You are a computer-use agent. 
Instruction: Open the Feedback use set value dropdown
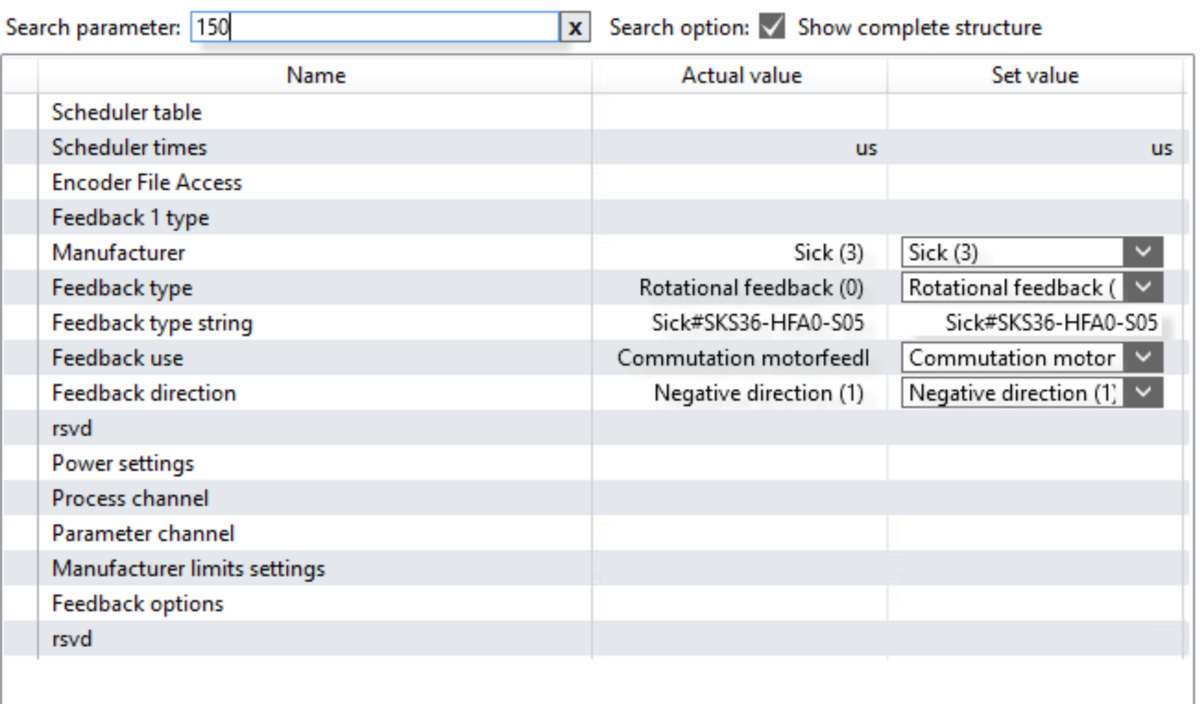[1145, 358]
